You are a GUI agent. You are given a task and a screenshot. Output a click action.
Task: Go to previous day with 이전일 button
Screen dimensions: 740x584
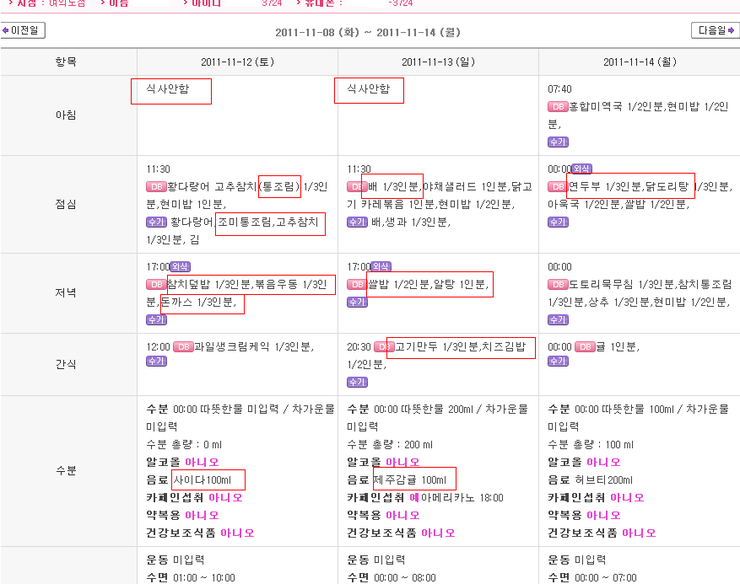coord(23,31)
